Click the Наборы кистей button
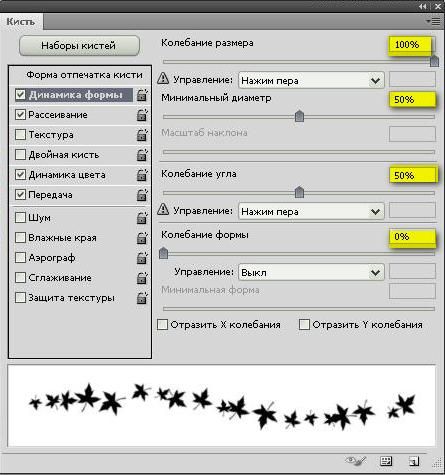445x475 pixels. (x=79, y=46)
